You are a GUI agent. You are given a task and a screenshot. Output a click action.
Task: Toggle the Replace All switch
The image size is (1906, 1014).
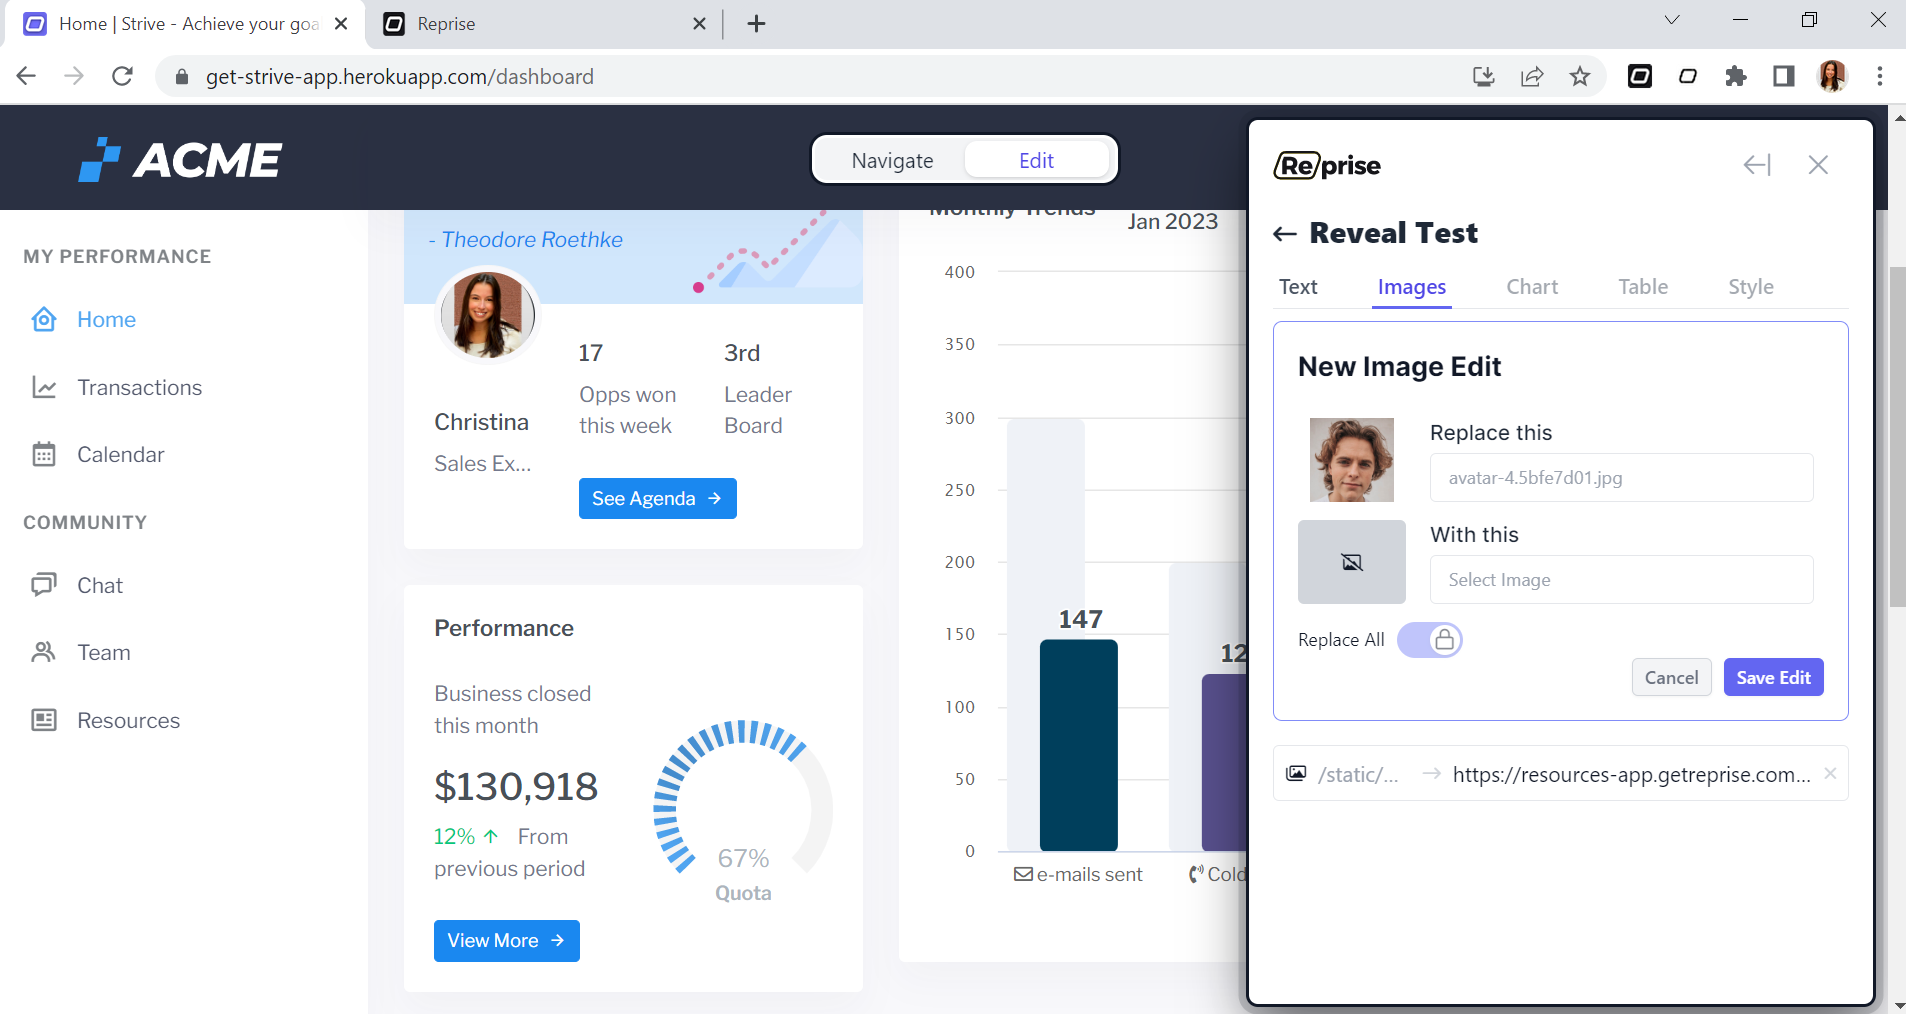(x=1430, y=640)
